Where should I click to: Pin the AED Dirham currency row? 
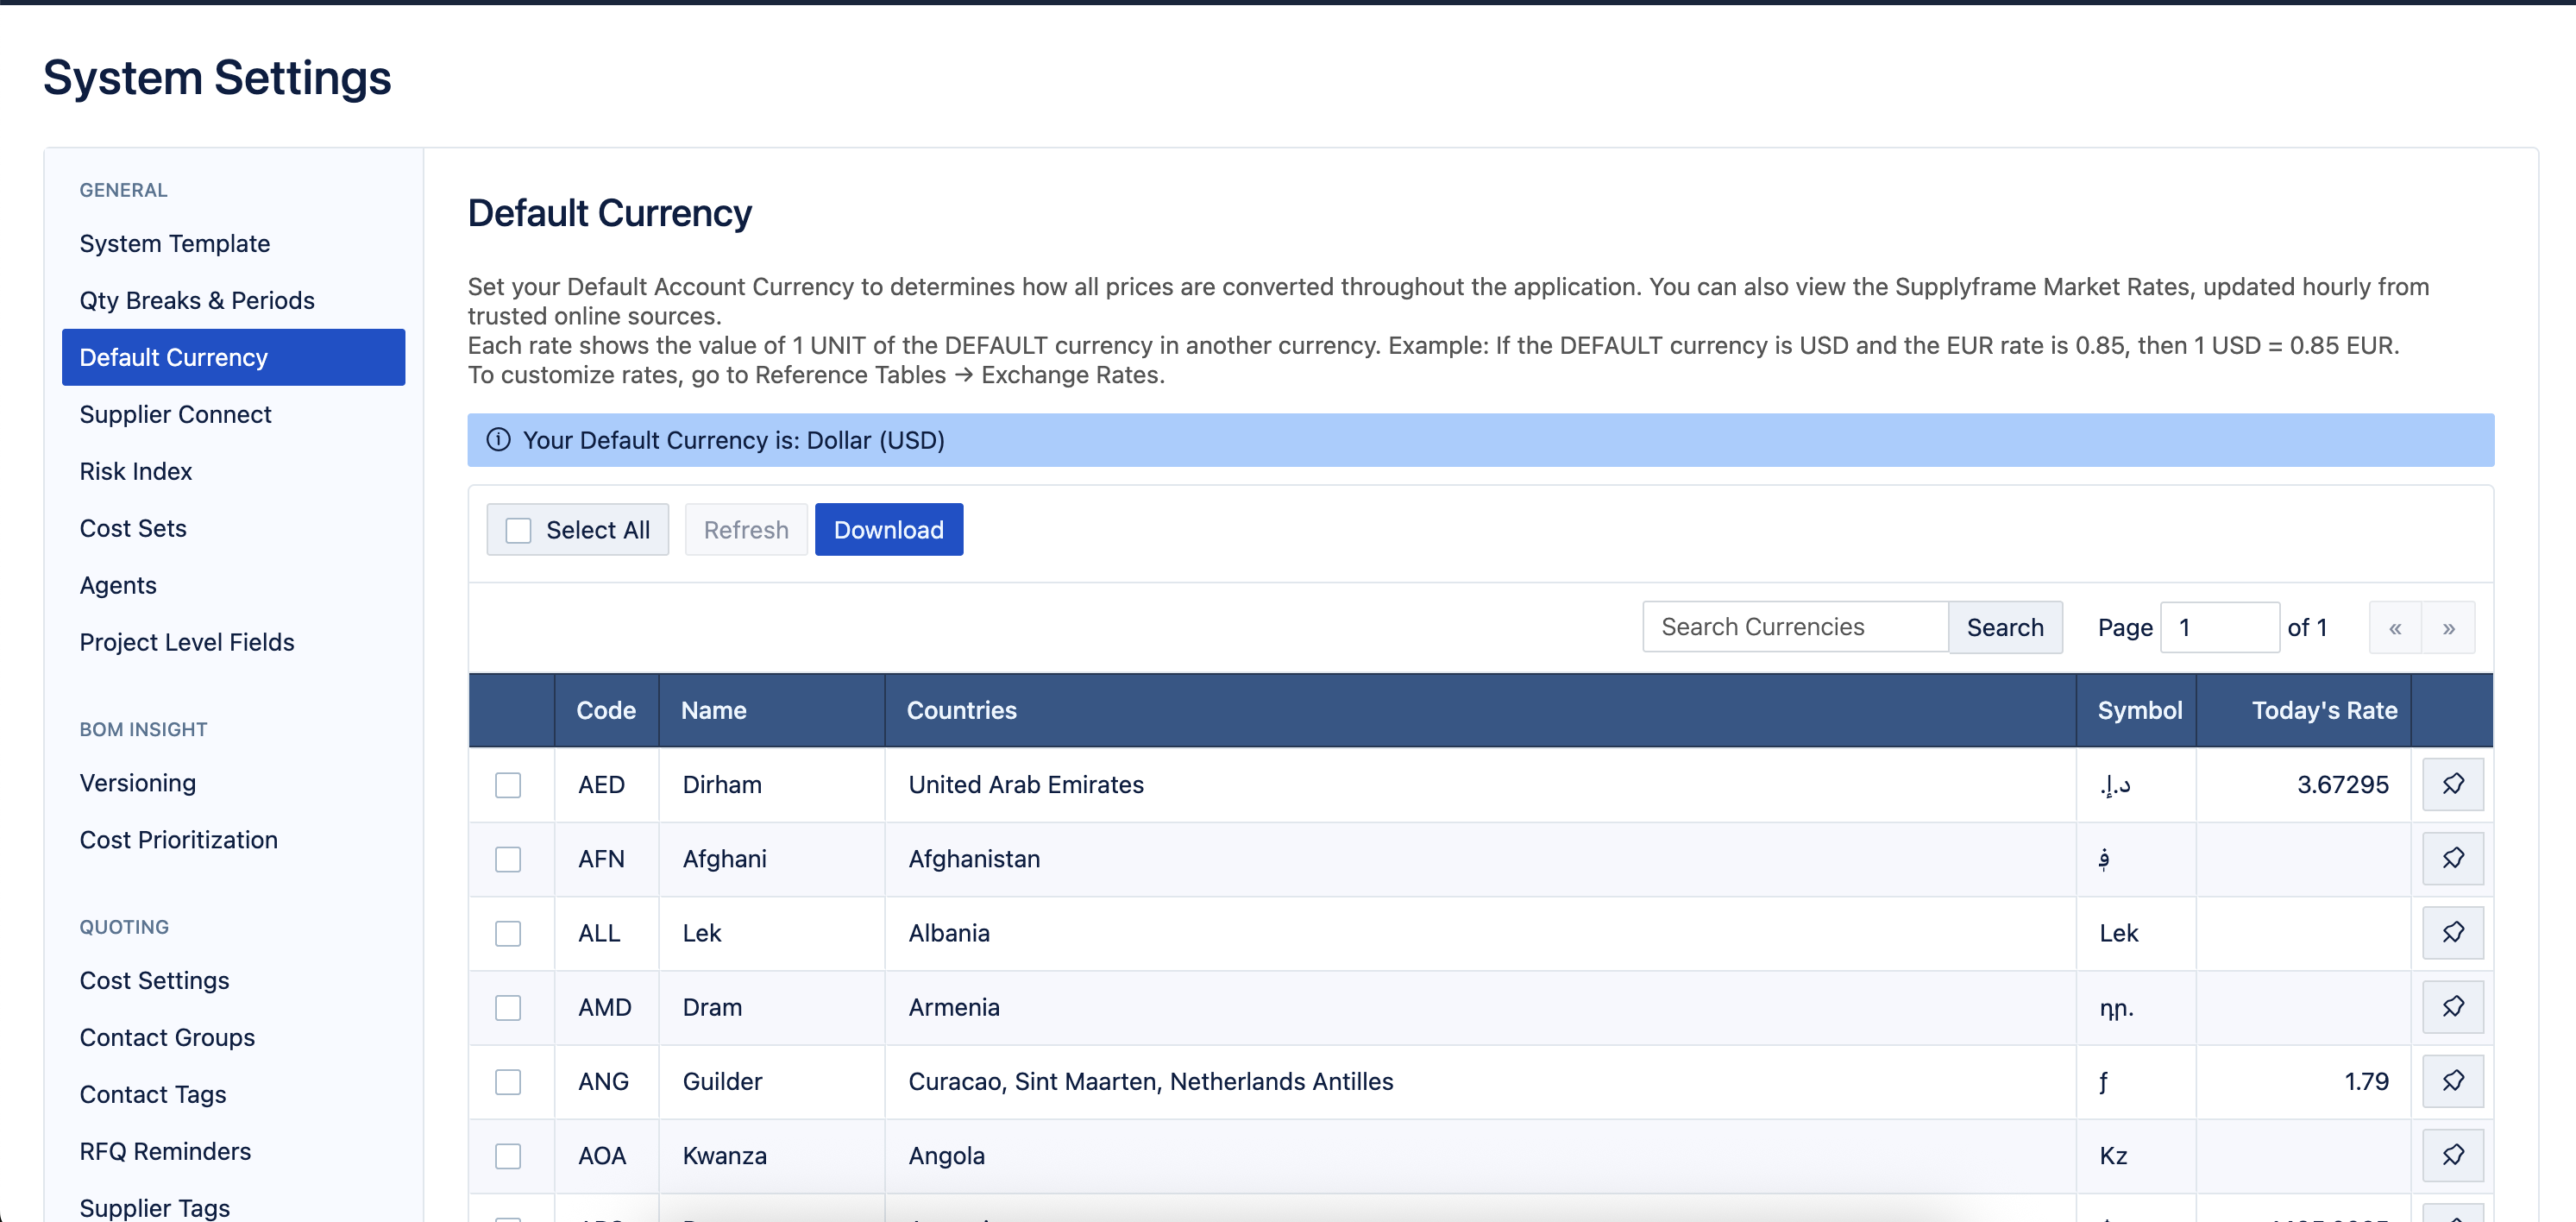[x=2452, y=784]
